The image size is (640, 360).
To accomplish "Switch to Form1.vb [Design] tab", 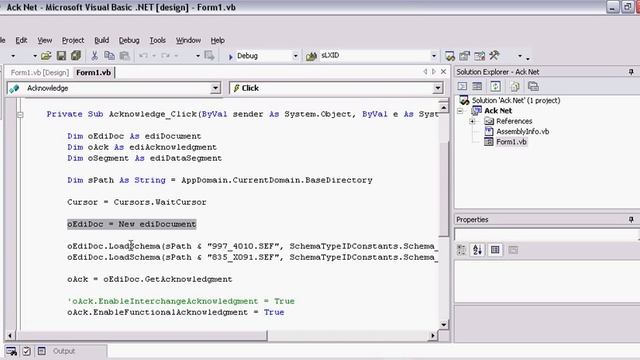I will point(40,73).
